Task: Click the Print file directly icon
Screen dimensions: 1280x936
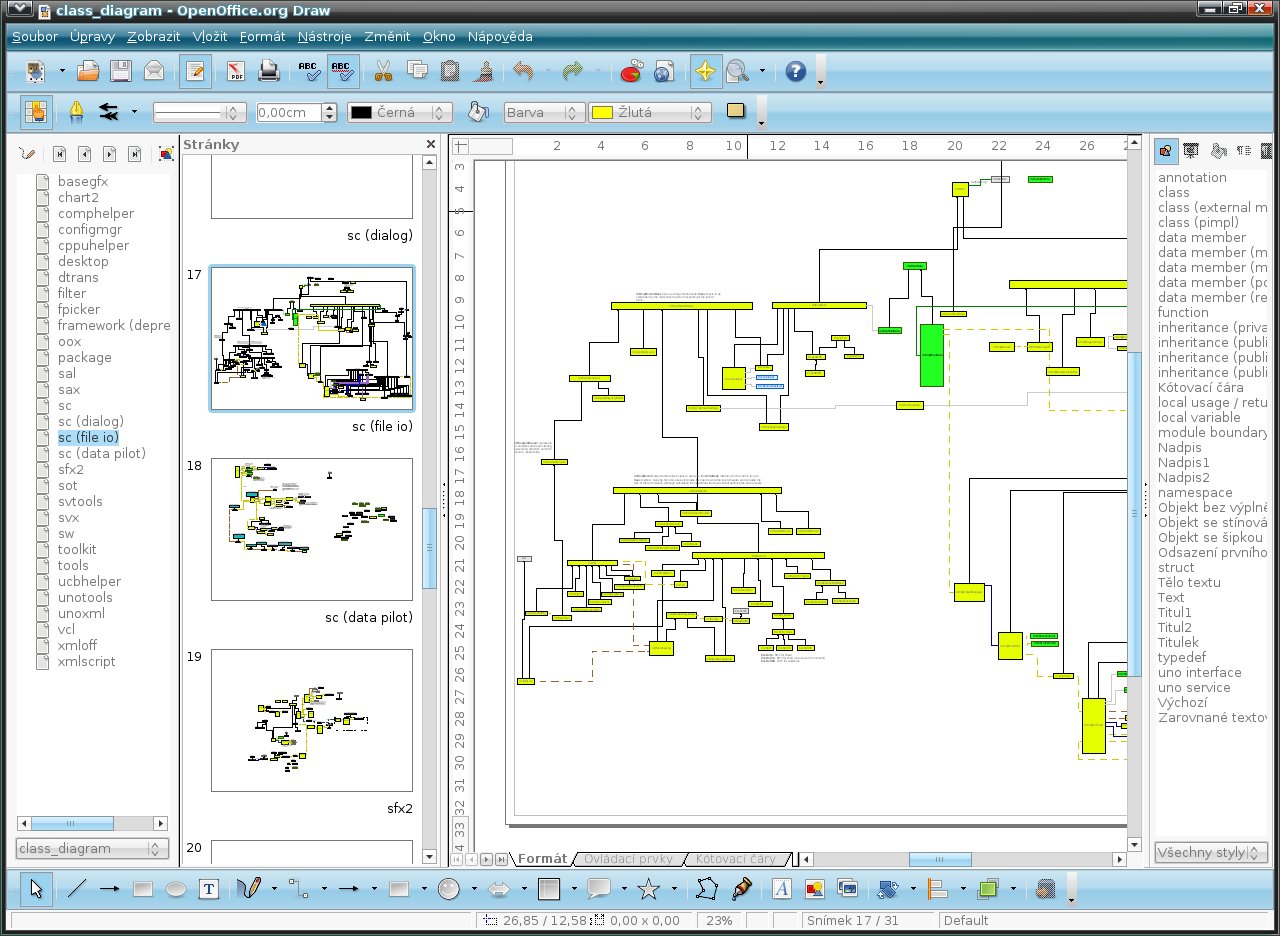Action: click(268, 71)
